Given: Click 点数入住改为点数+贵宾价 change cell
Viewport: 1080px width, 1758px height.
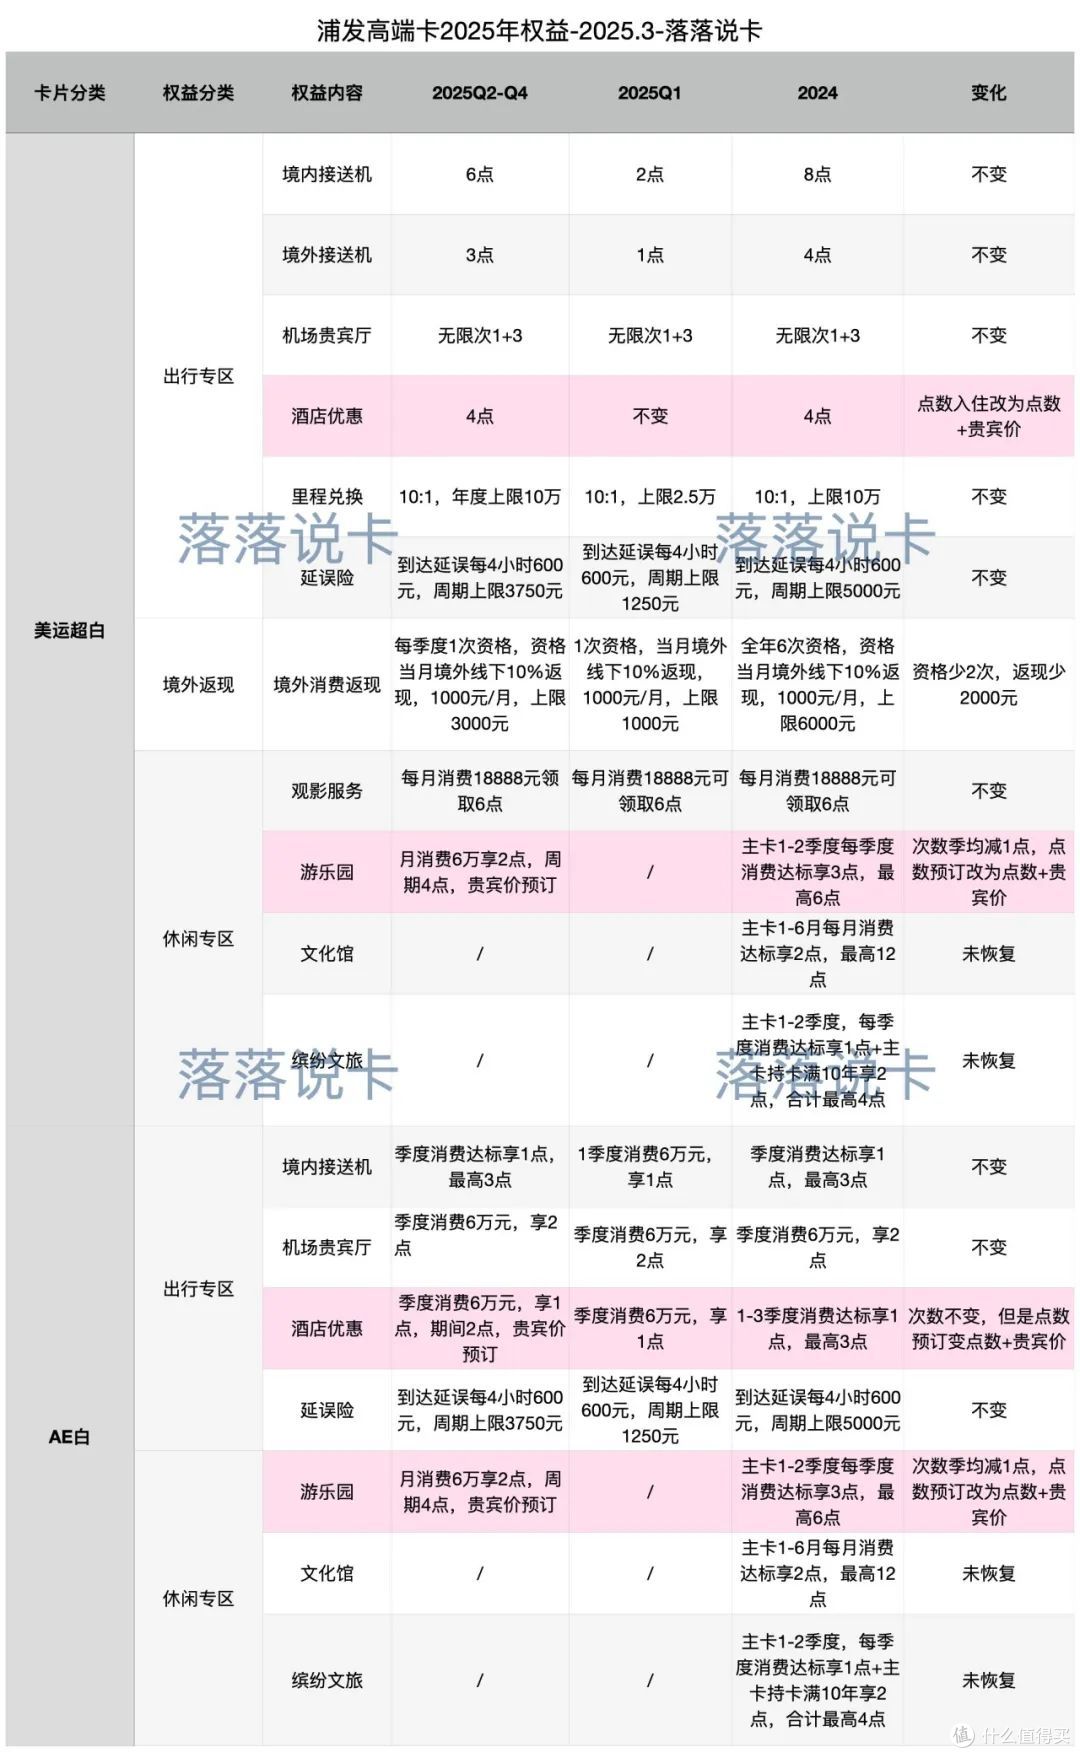Looking at the screenshot, I should pyautogui.click(x=988, y=416).
